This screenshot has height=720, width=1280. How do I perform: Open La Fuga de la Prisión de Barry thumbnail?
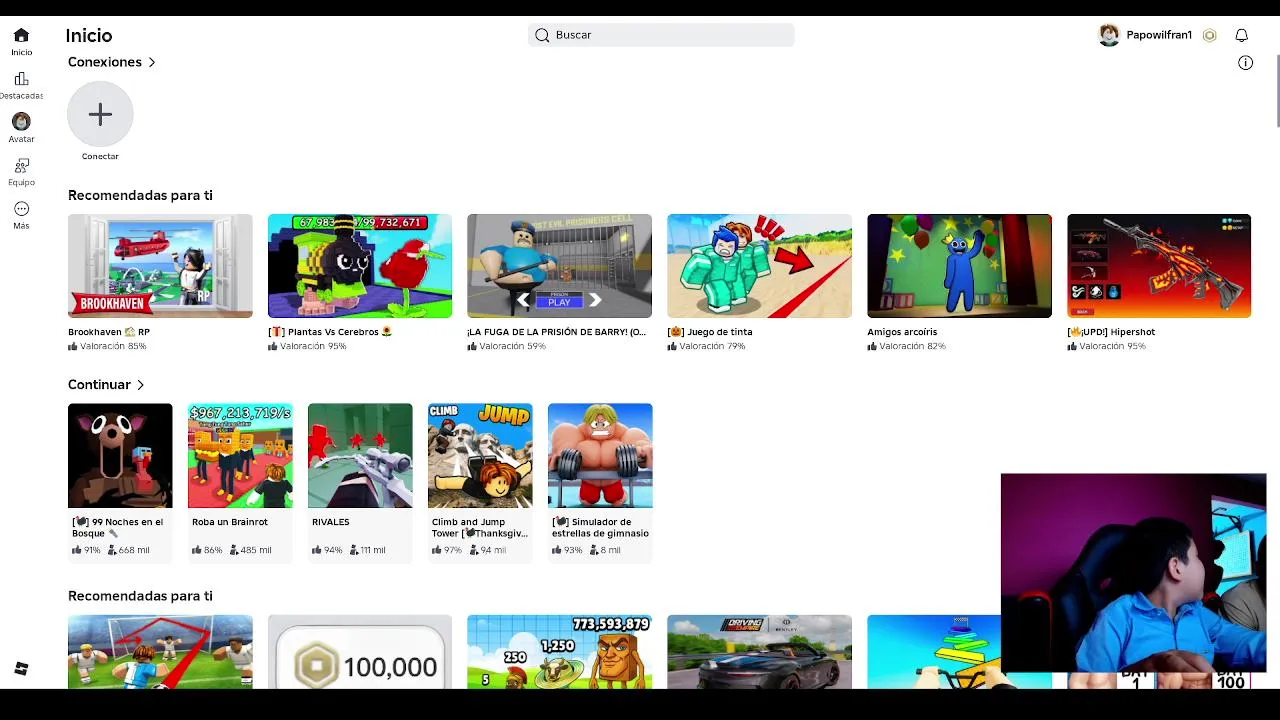pyautogui.click(x=559, y=266)
